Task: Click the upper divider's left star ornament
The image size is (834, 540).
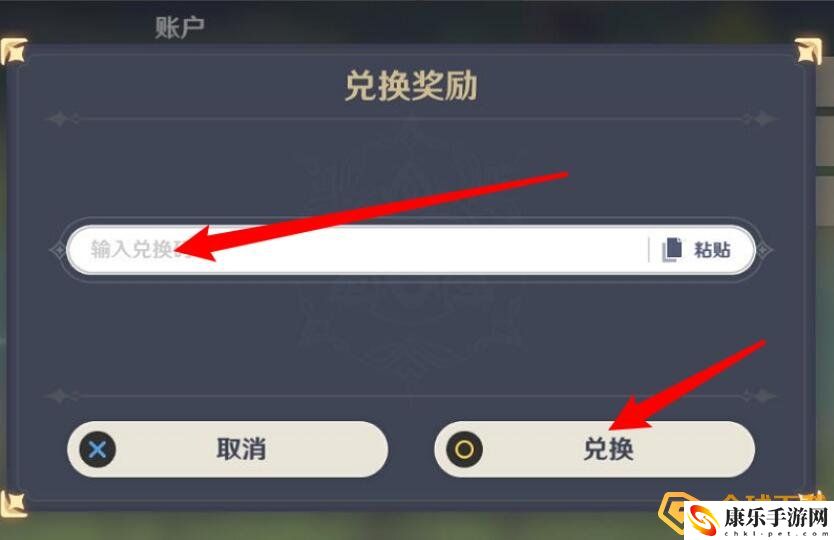Action: [x=62, y=119]
